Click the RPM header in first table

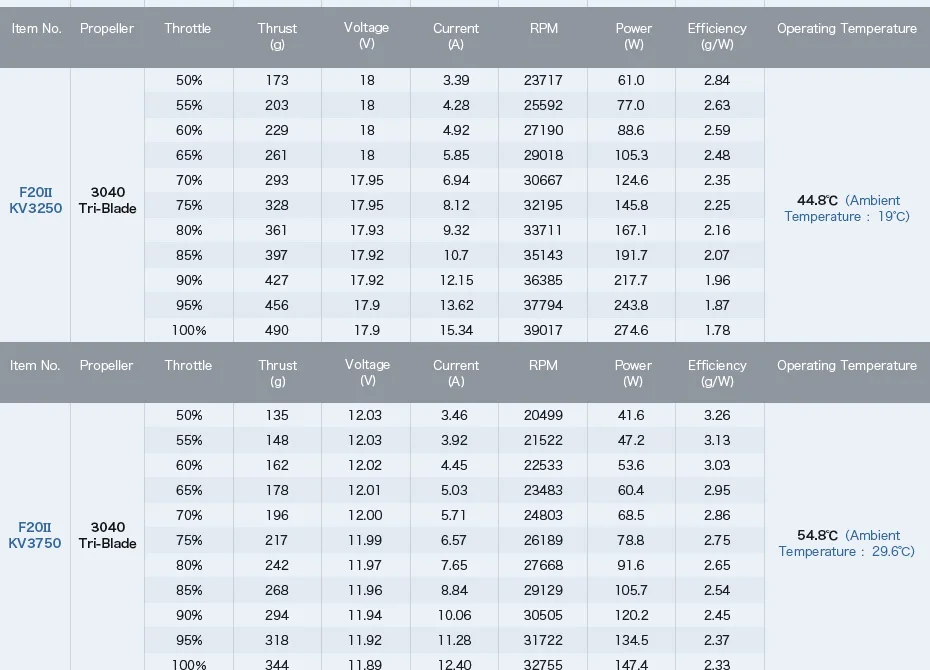point(543,28)
